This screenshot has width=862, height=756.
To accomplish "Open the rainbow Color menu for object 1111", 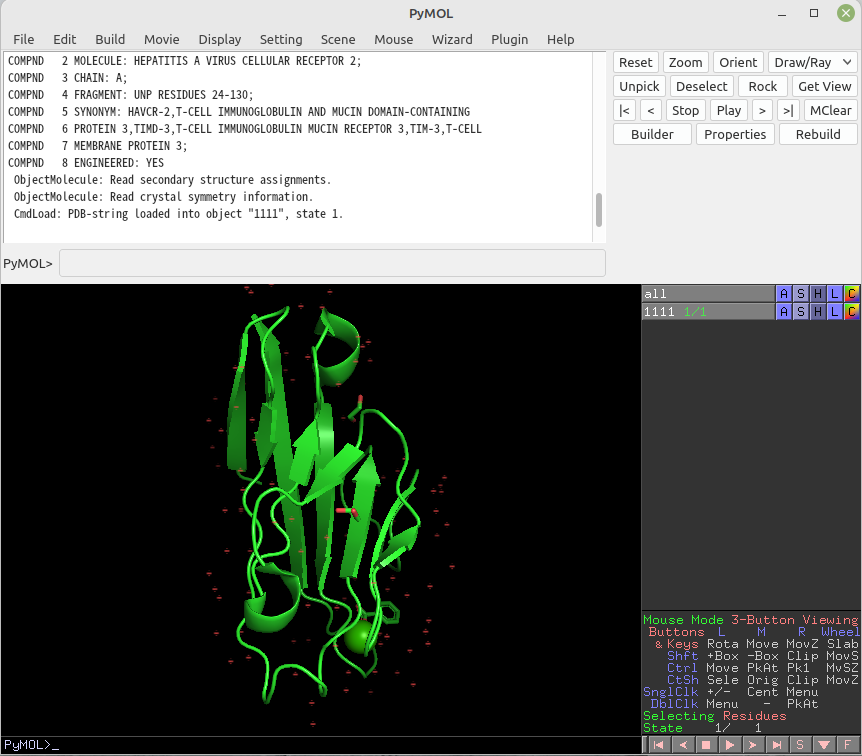I will [x=850, y=311].
